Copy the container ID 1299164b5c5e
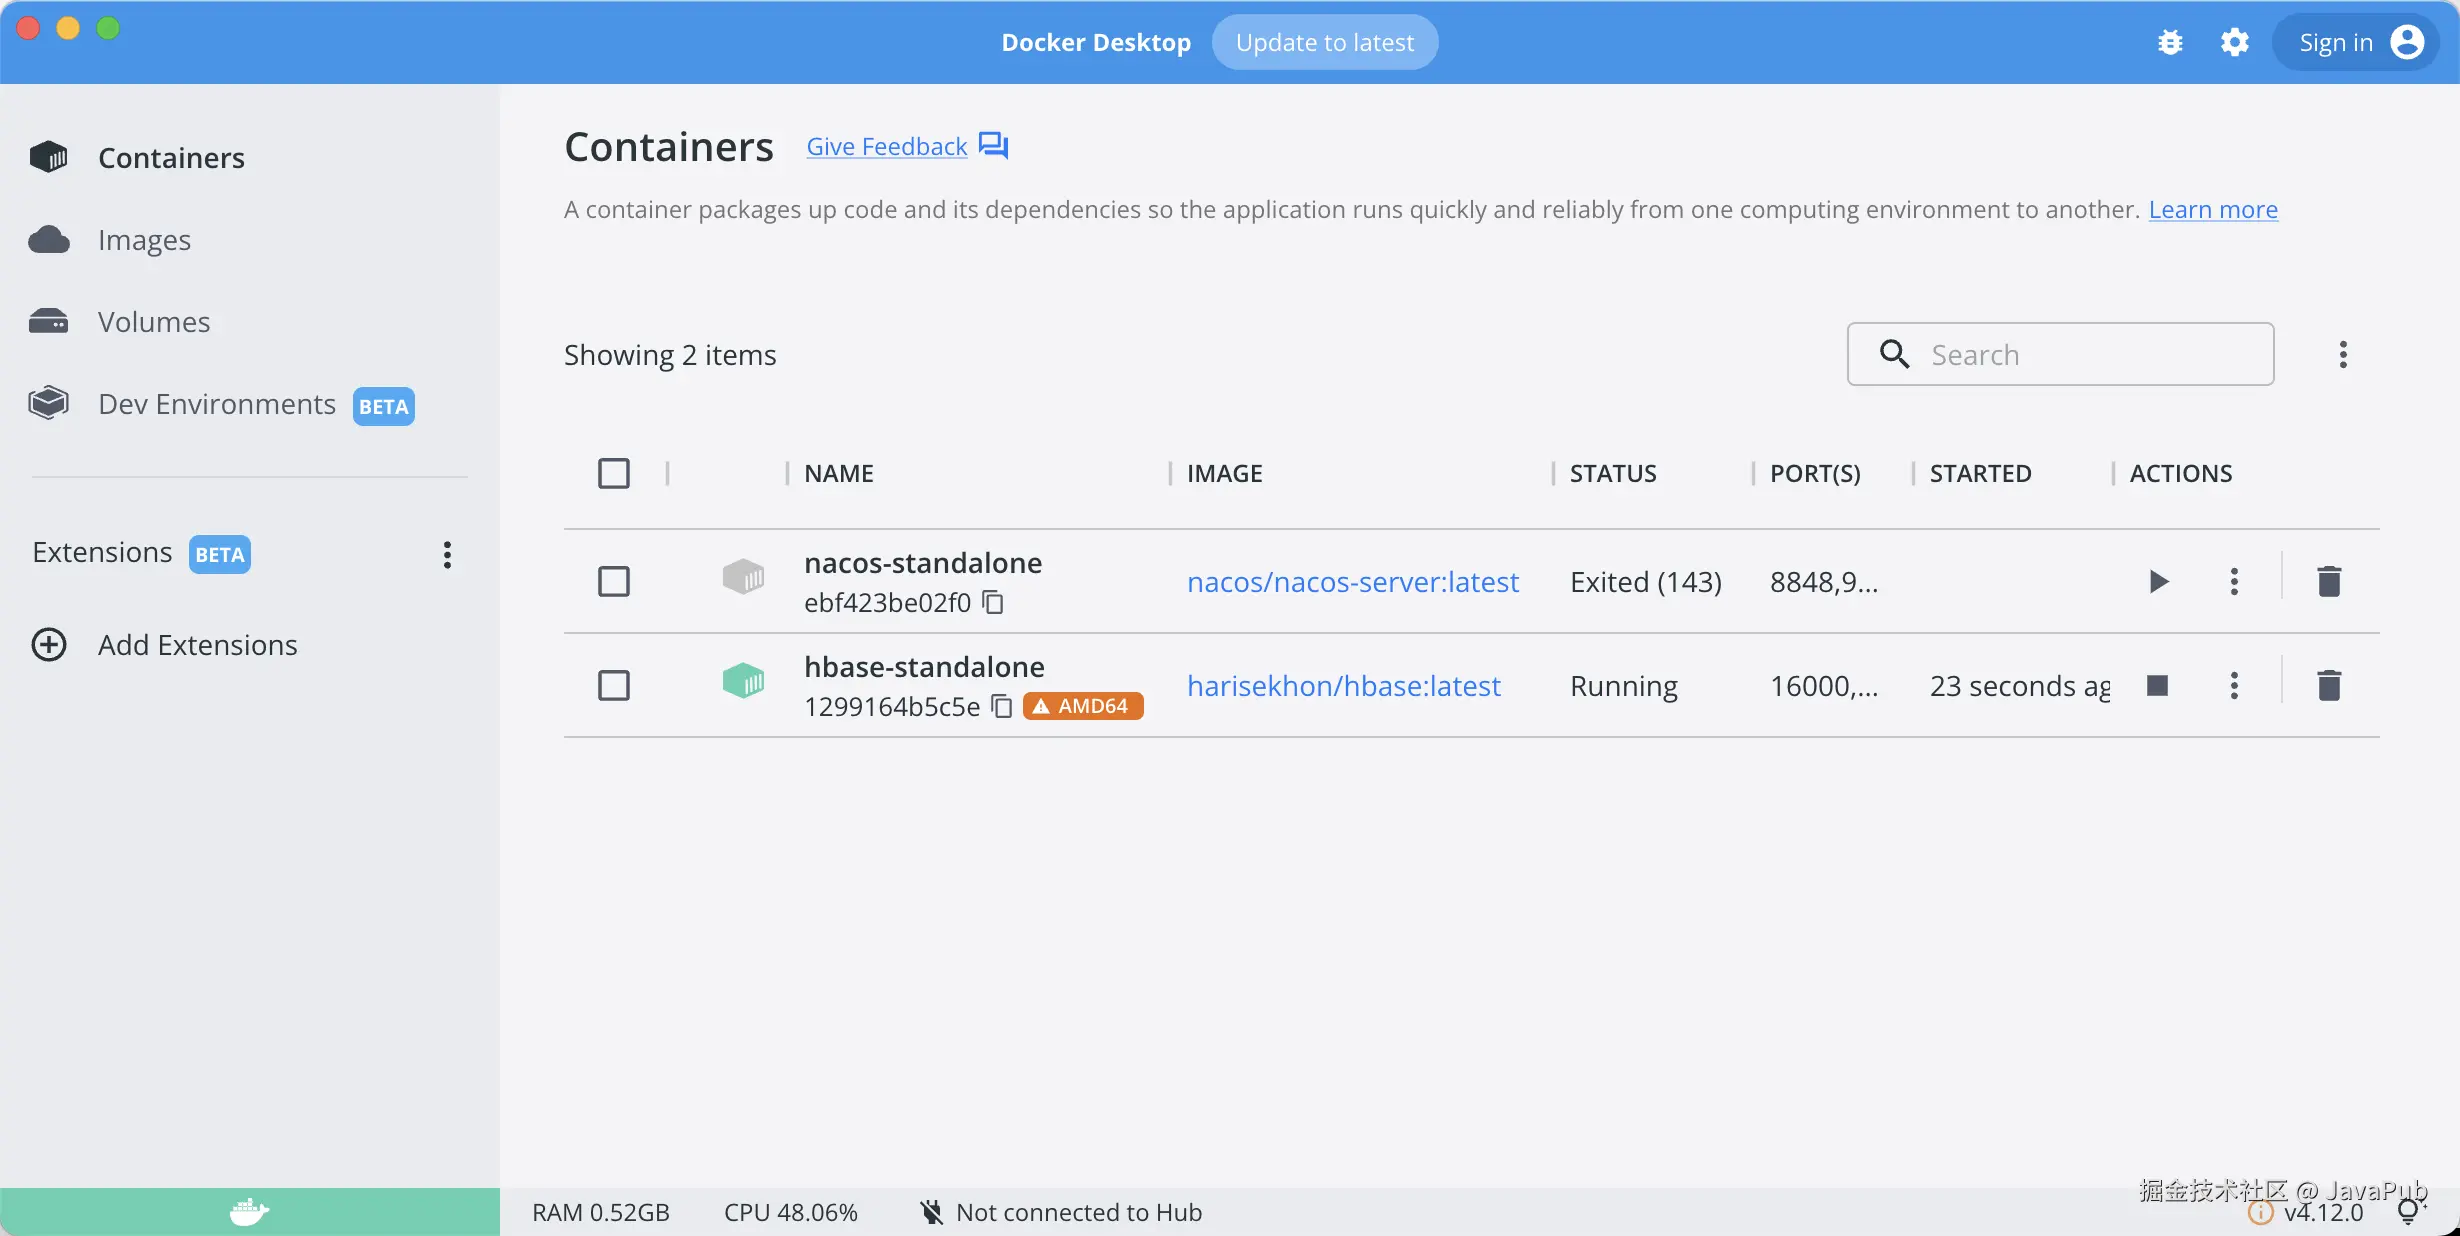Screen dimensions: 2460x1236 pos(1002,706)
